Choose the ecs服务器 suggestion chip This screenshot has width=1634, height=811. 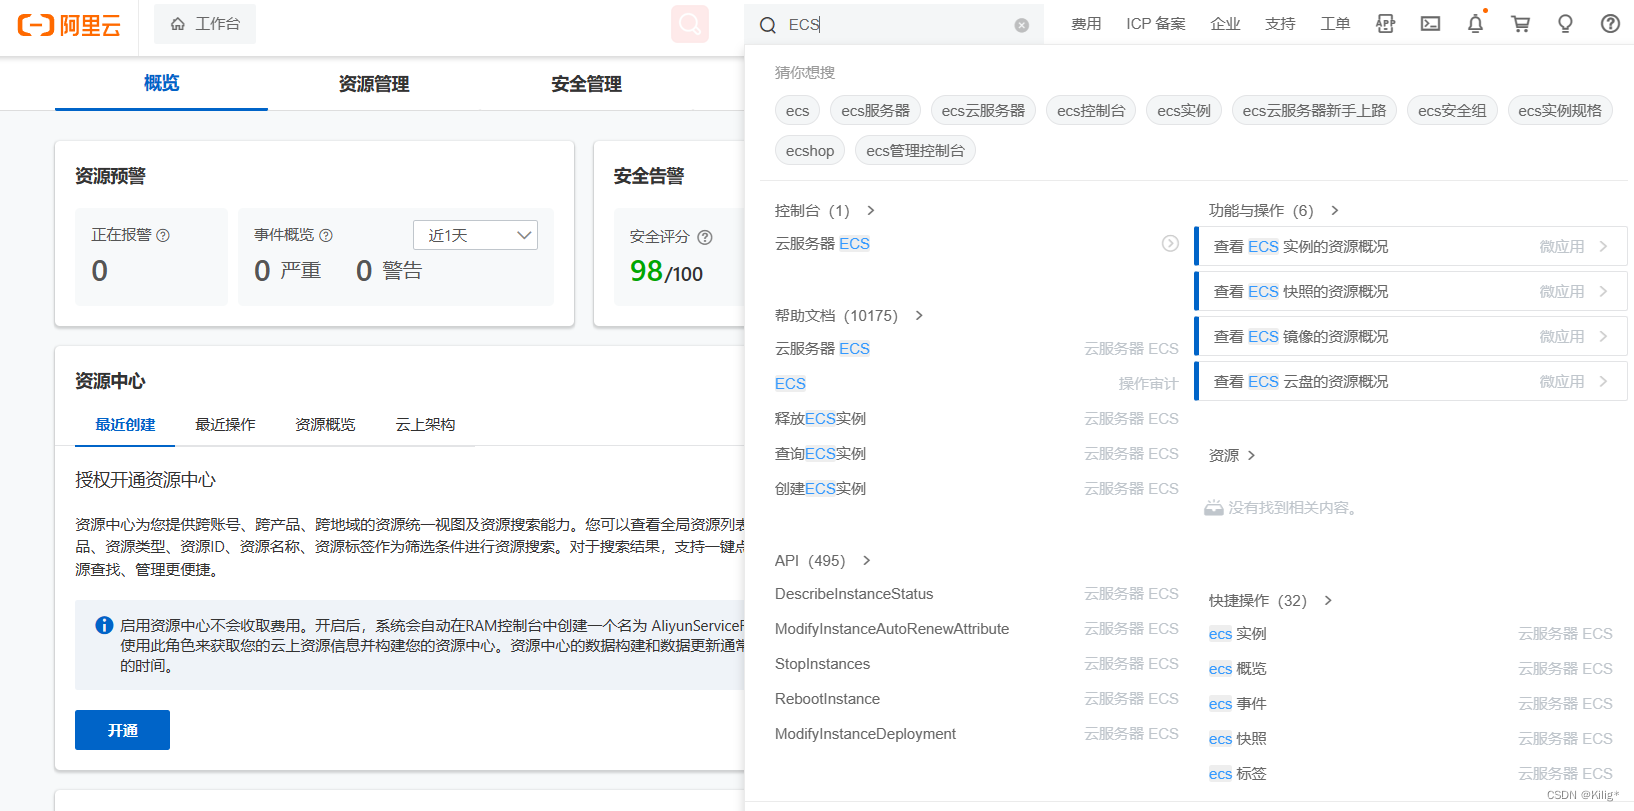point(875,111)
